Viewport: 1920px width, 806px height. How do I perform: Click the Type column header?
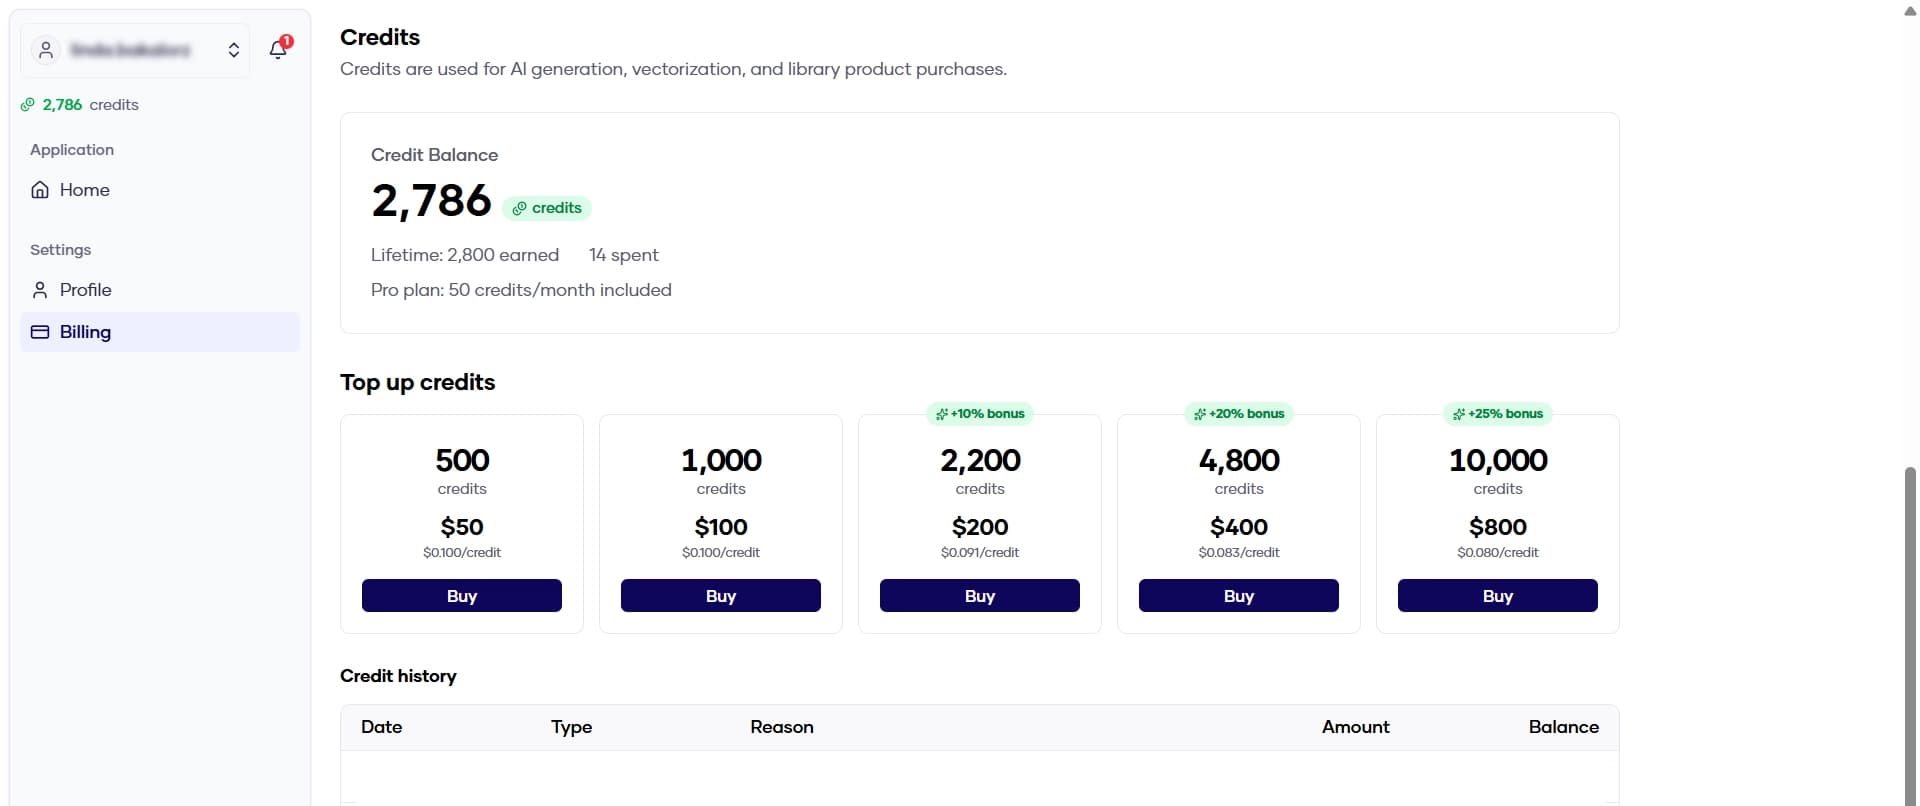click(572, 727)
